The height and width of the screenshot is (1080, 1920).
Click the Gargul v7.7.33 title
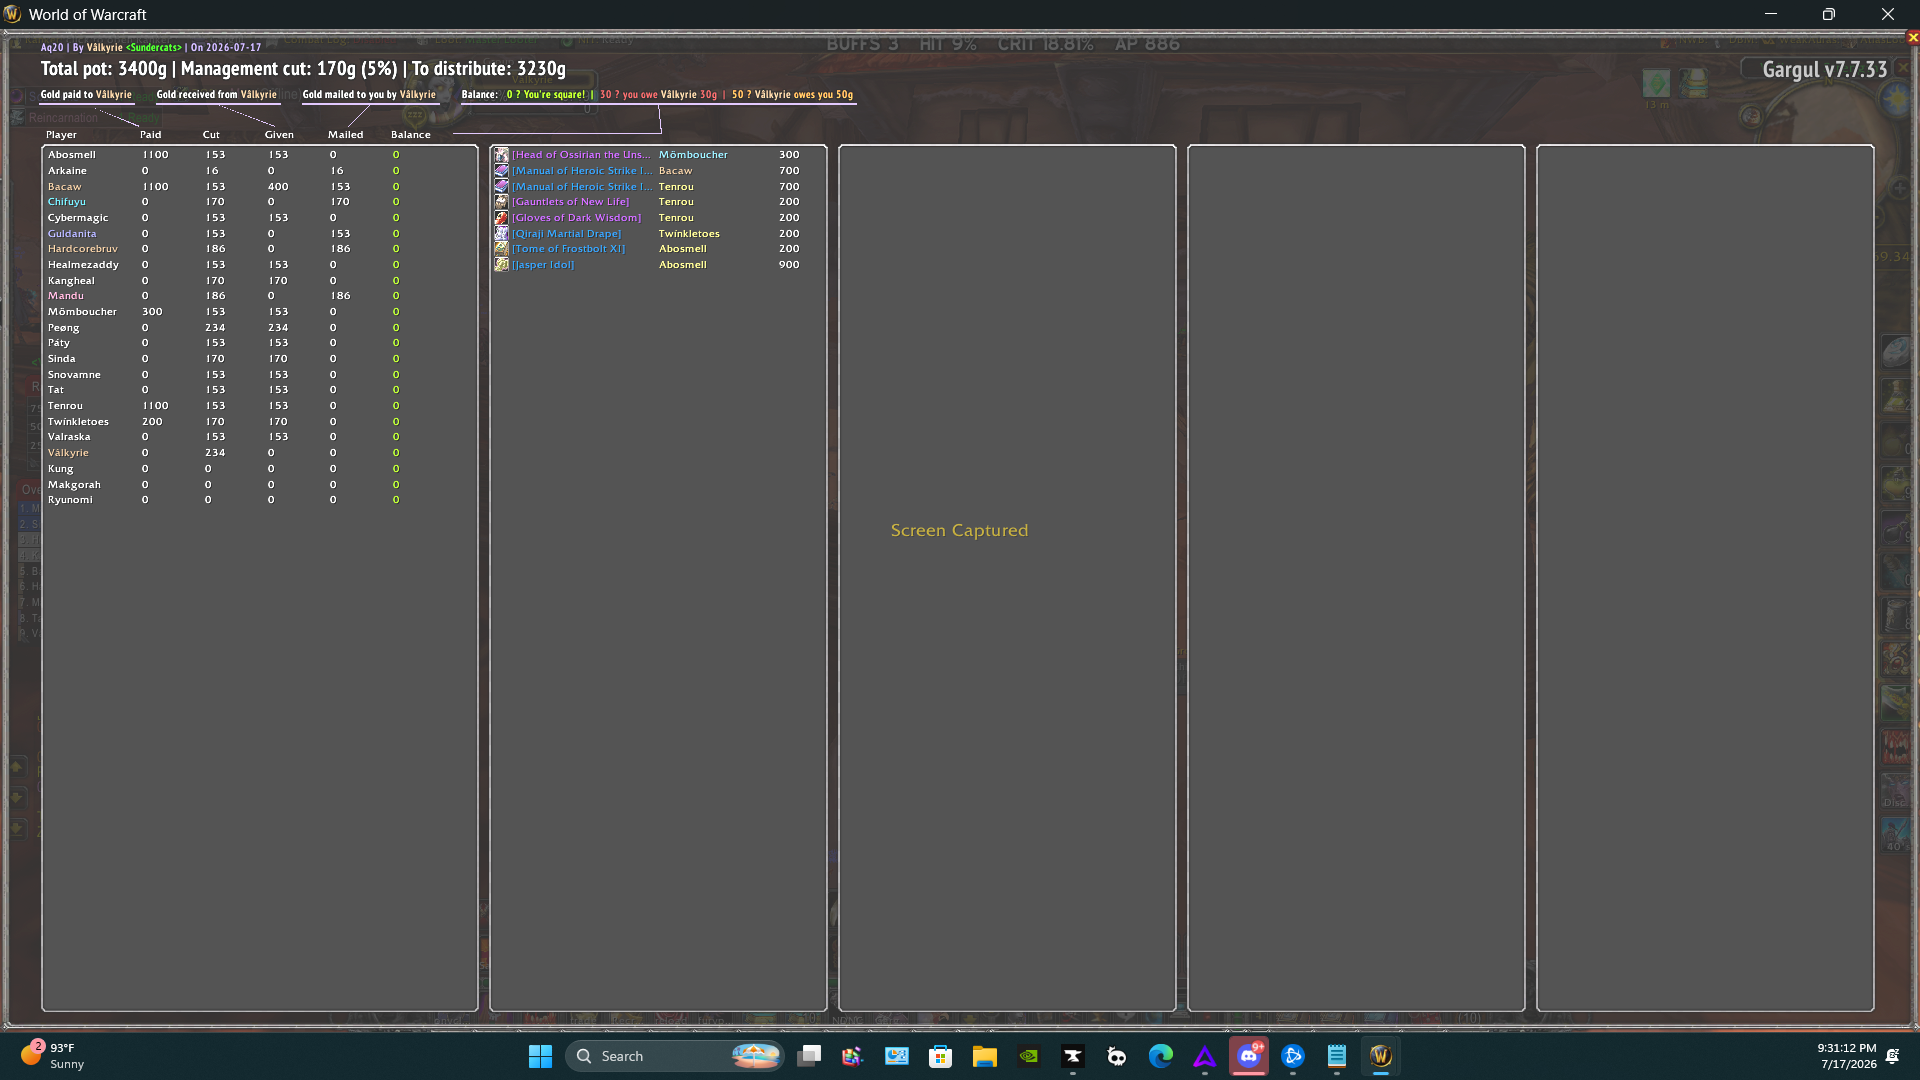coord(1825,70)
